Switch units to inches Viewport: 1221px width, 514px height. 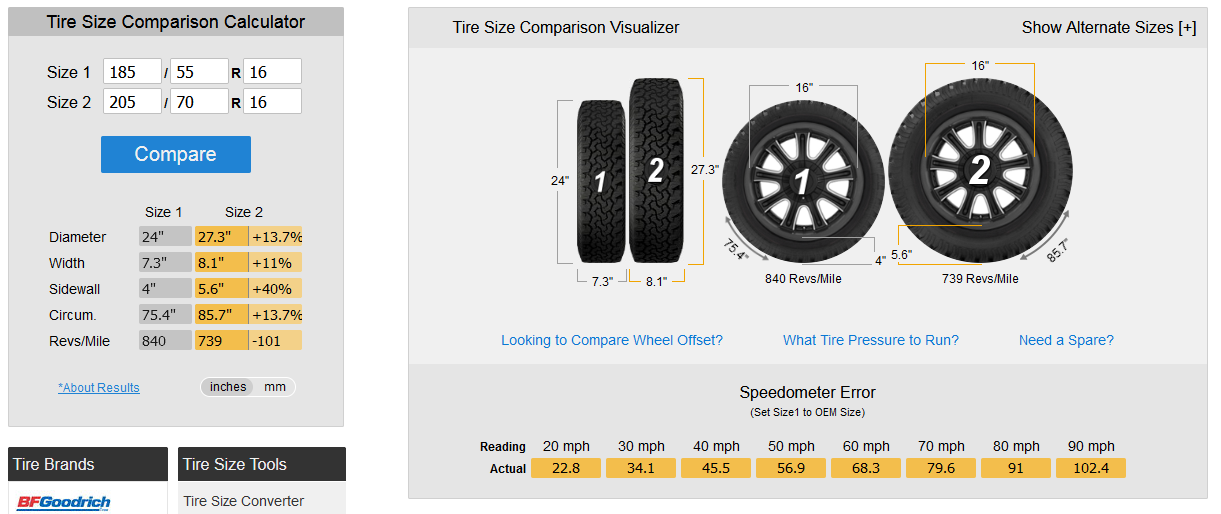pos(228,387)
